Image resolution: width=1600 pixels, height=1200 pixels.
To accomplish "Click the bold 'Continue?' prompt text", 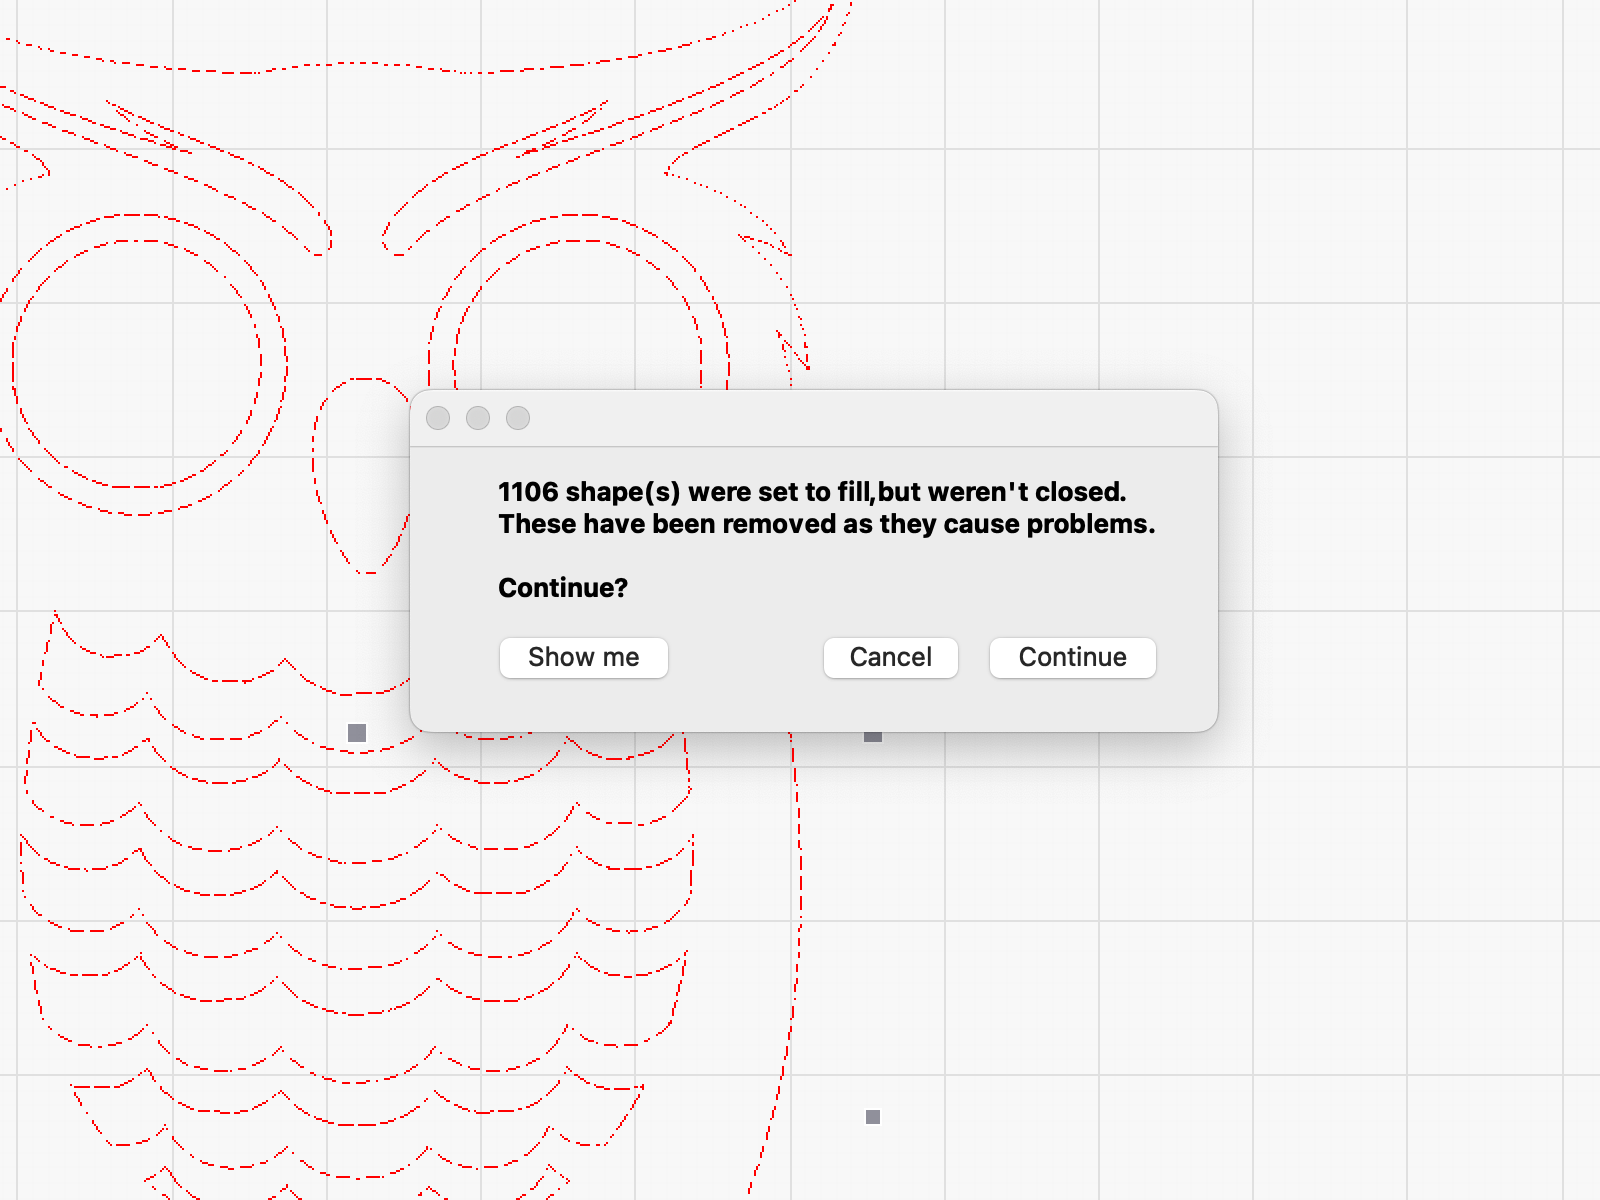I will click(563, 588).
